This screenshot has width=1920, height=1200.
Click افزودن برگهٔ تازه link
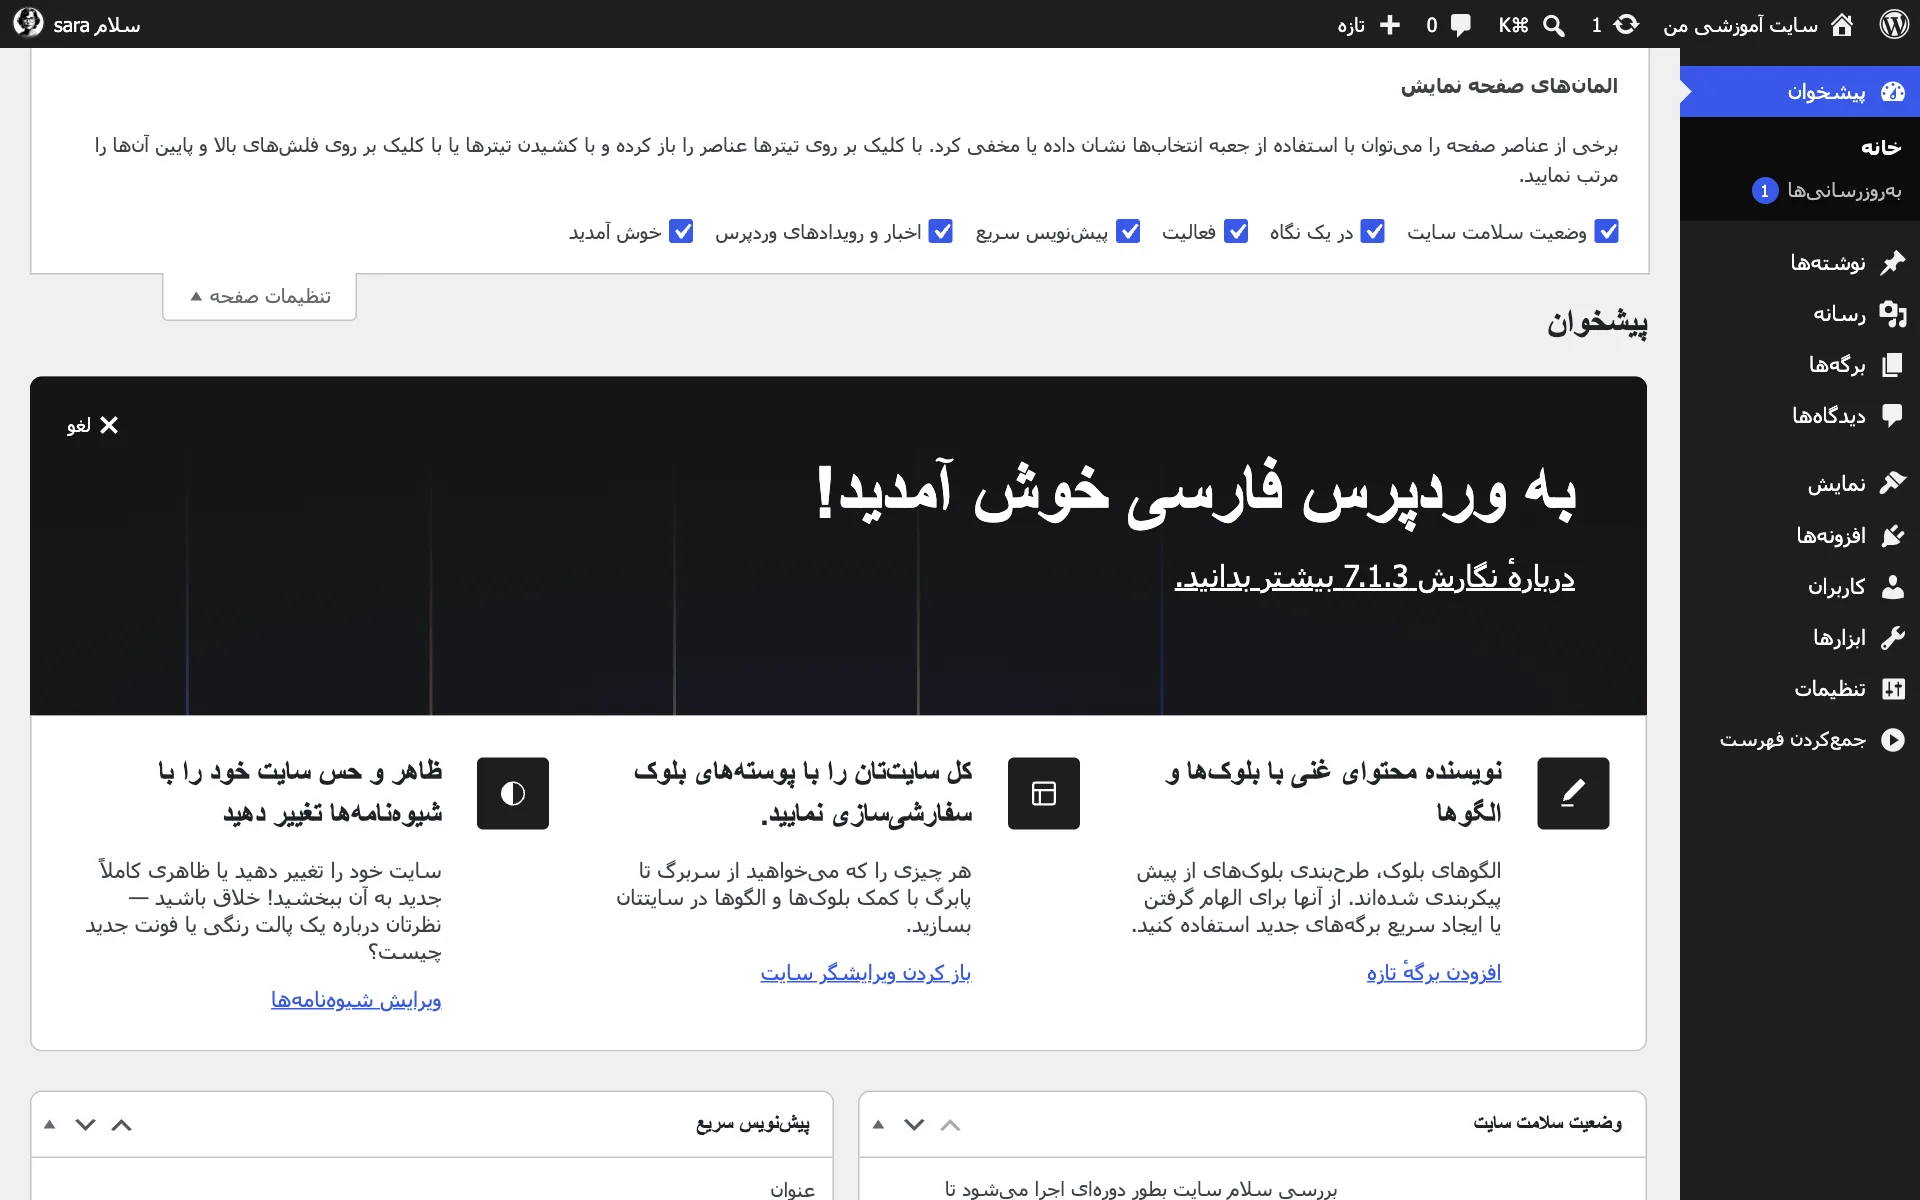(x=1434, y=973)
